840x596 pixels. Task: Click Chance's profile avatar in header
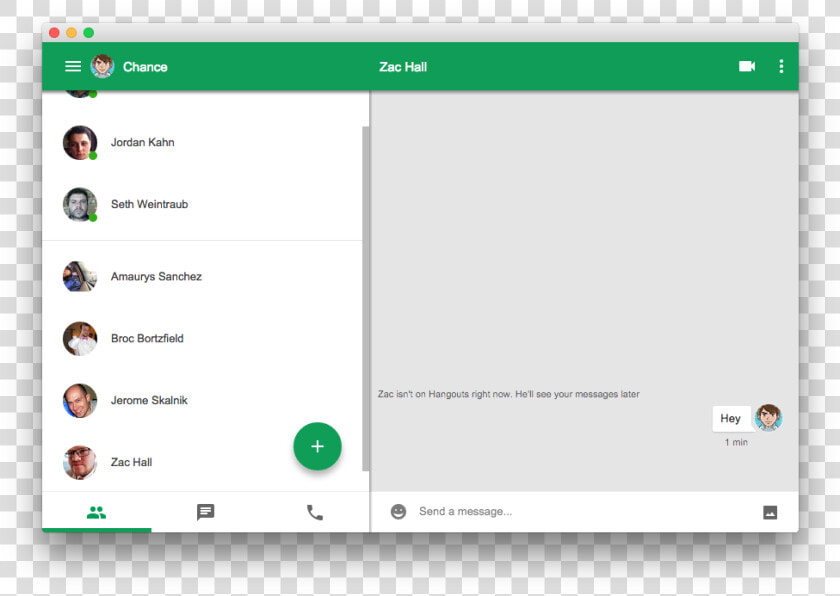point(102,66)
